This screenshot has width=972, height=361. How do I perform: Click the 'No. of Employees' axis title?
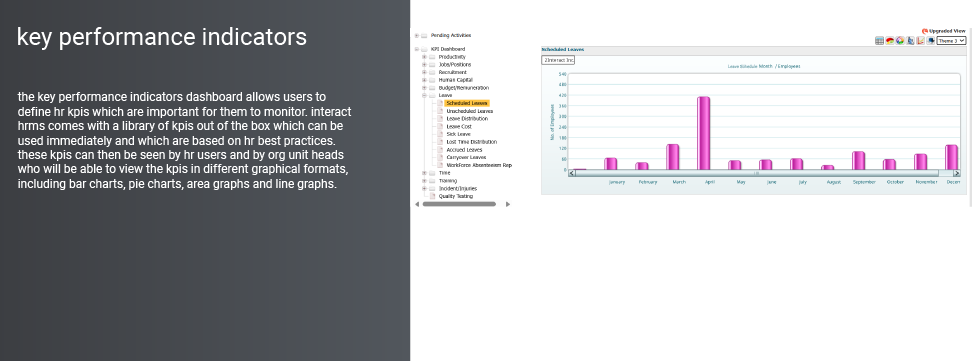[x=552, y=122]
